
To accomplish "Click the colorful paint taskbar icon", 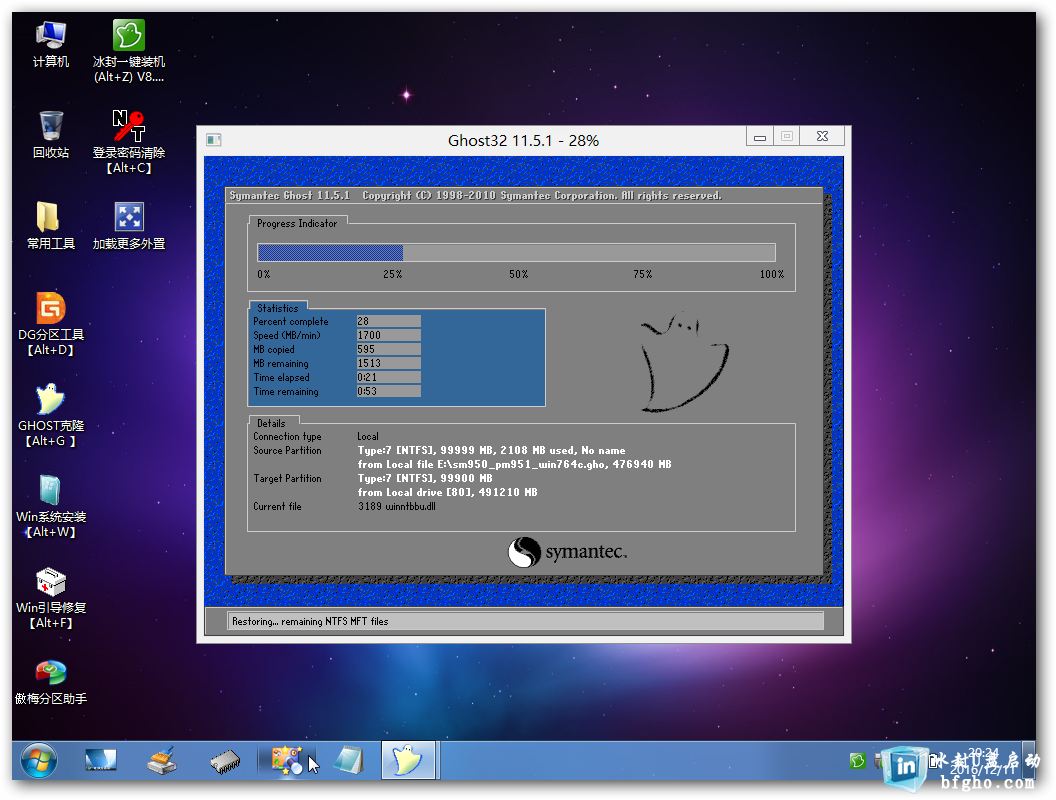I will click(287, 761).
